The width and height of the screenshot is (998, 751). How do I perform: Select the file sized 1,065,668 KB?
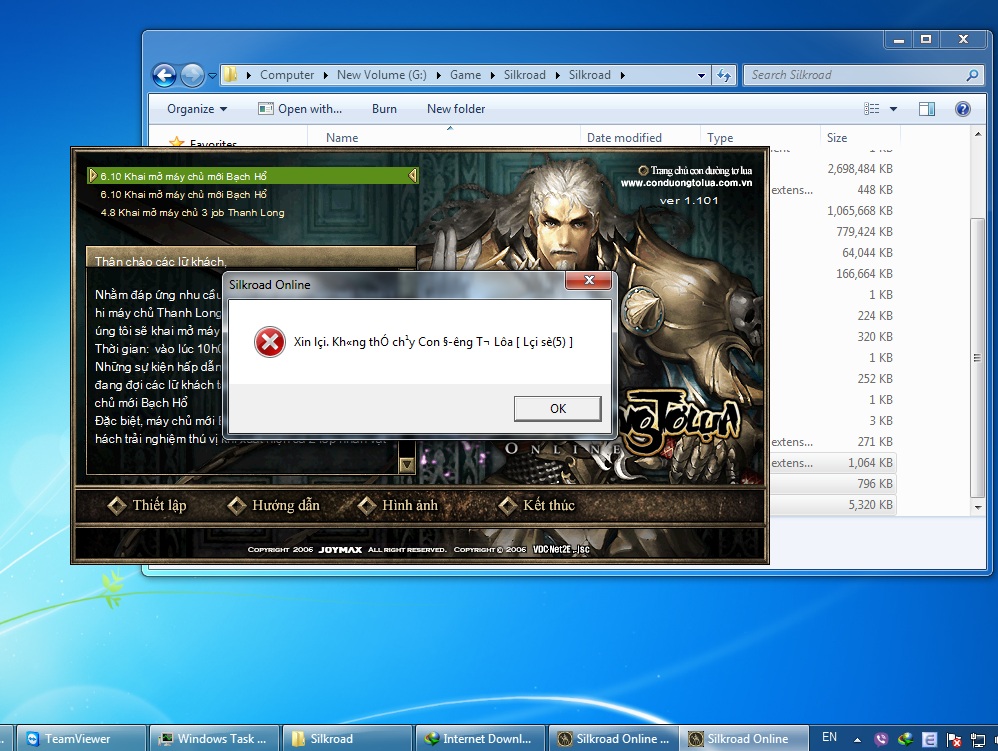[859, 211]
